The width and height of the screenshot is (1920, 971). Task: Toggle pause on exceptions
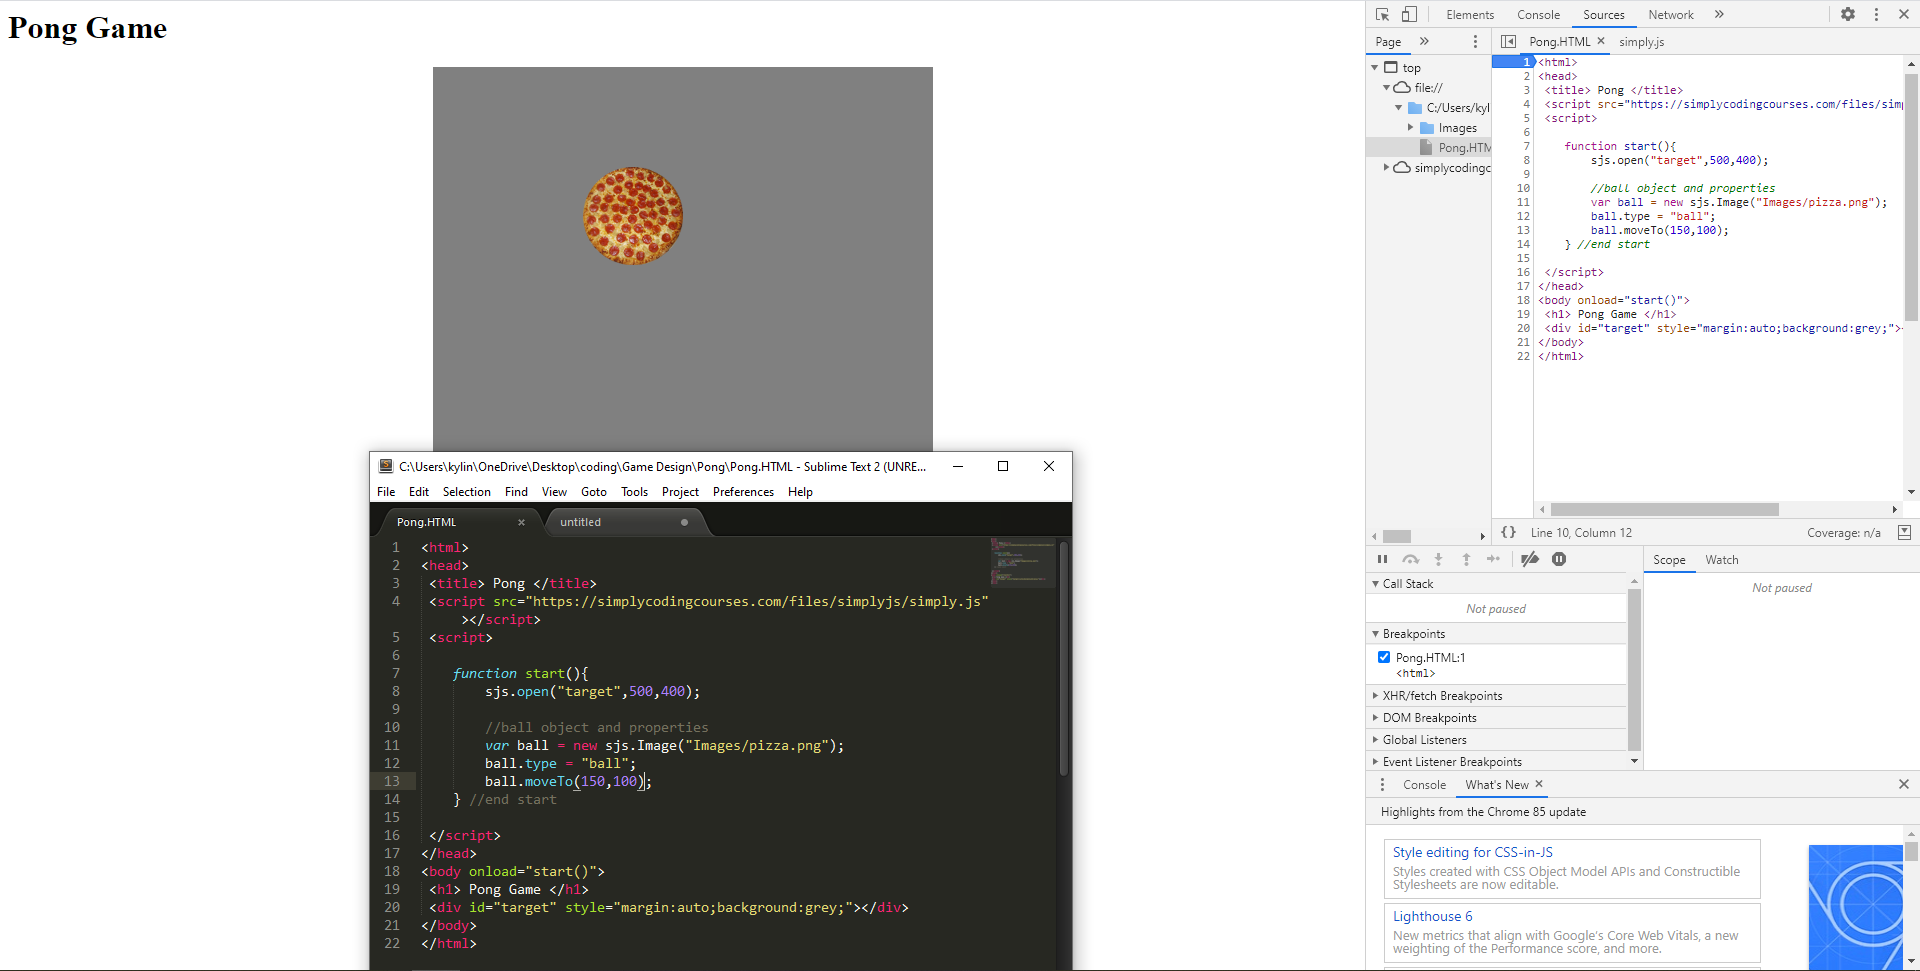[x=1559, y=559]
